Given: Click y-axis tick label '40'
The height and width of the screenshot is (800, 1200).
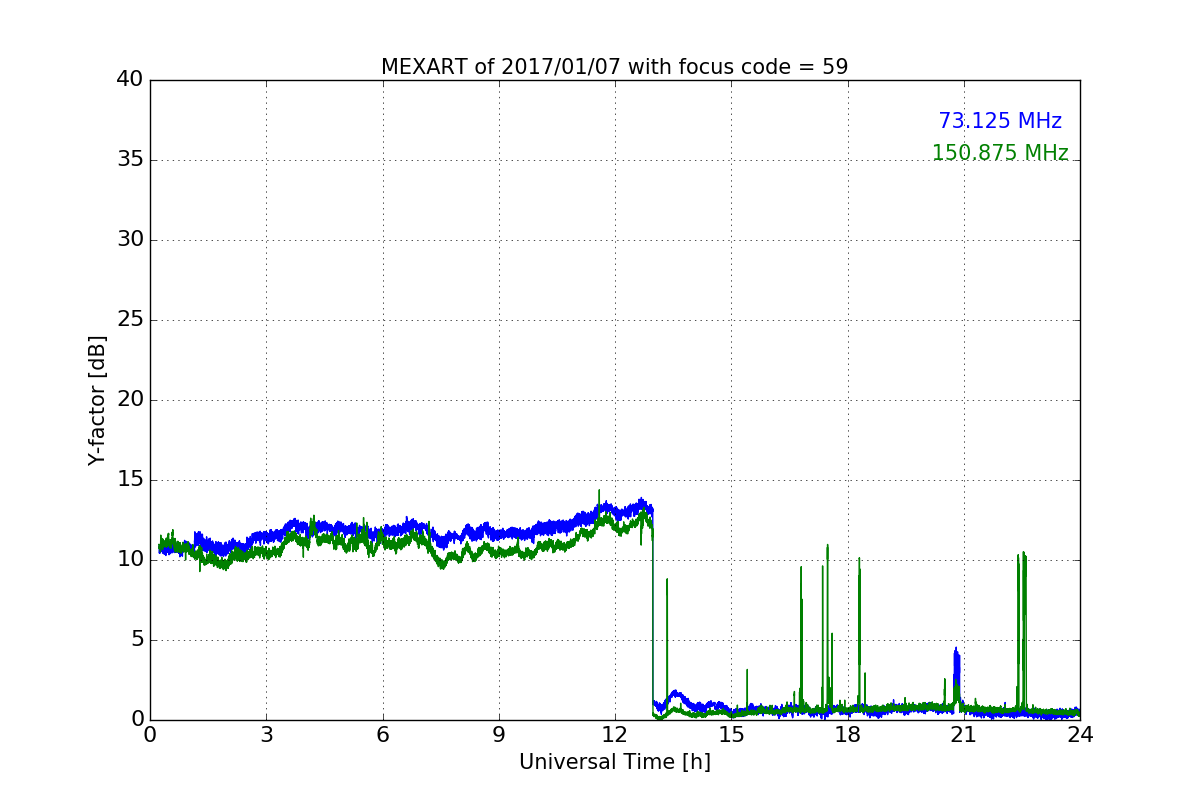Looking at the screenshot, I should [130, 80].
